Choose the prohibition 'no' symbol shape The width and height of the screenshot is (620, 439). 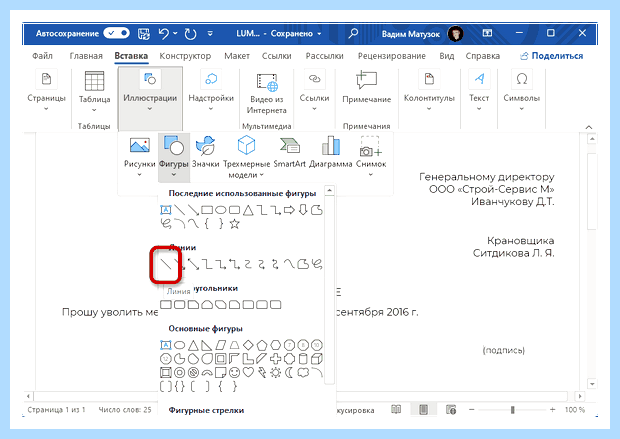pos(193,373)
